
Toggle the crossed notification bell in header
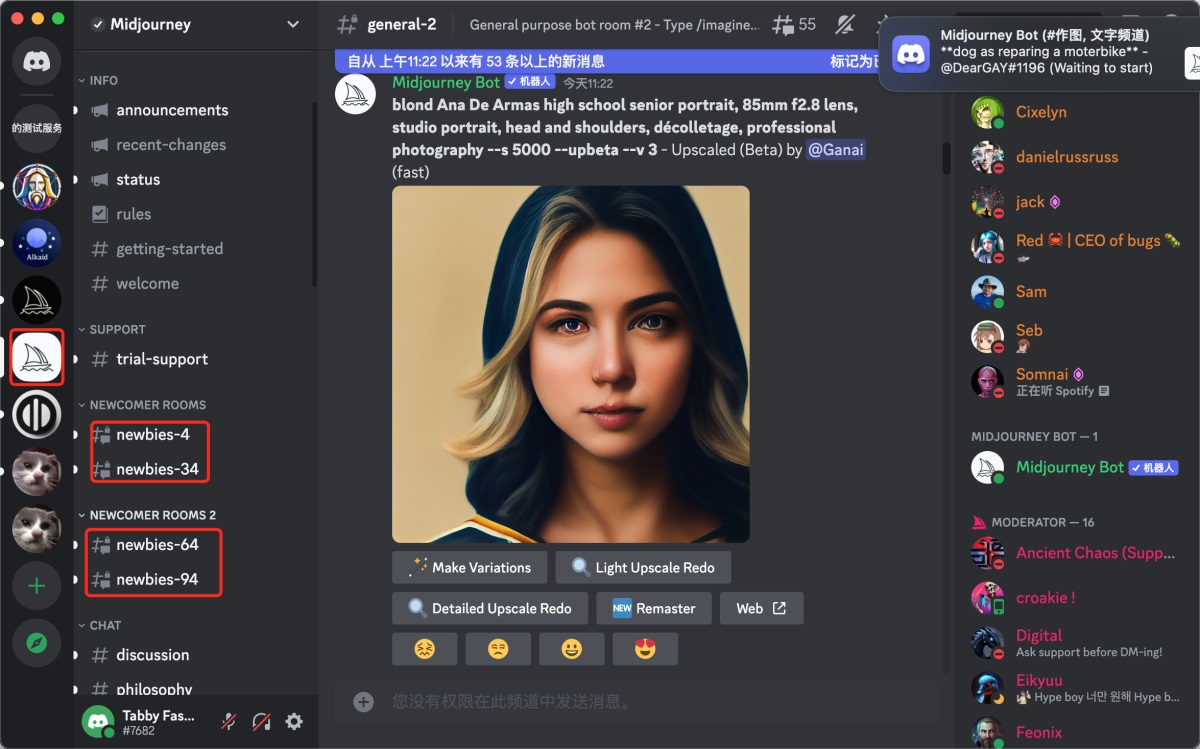tap(845, 24)
